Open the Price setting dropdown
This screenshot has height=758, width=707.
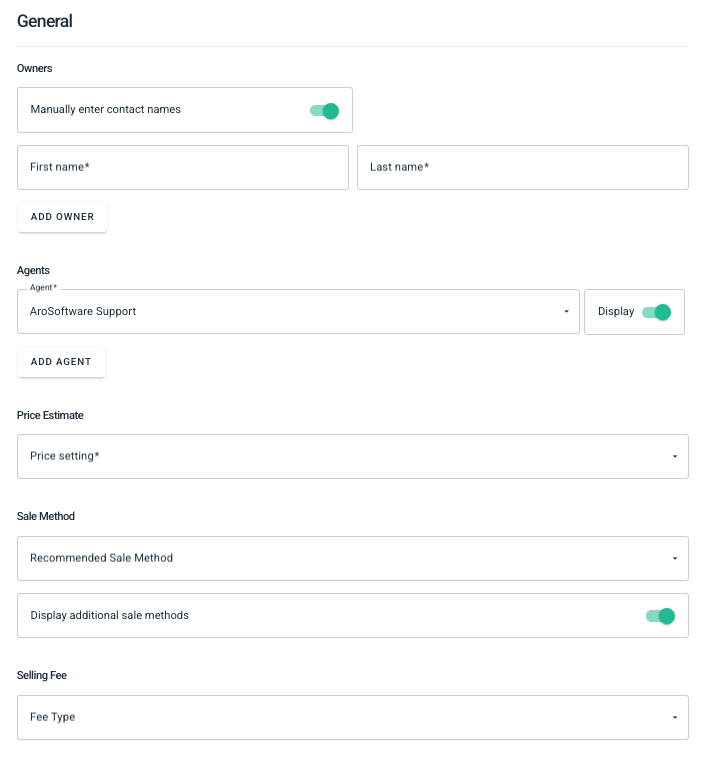[353, 456]
